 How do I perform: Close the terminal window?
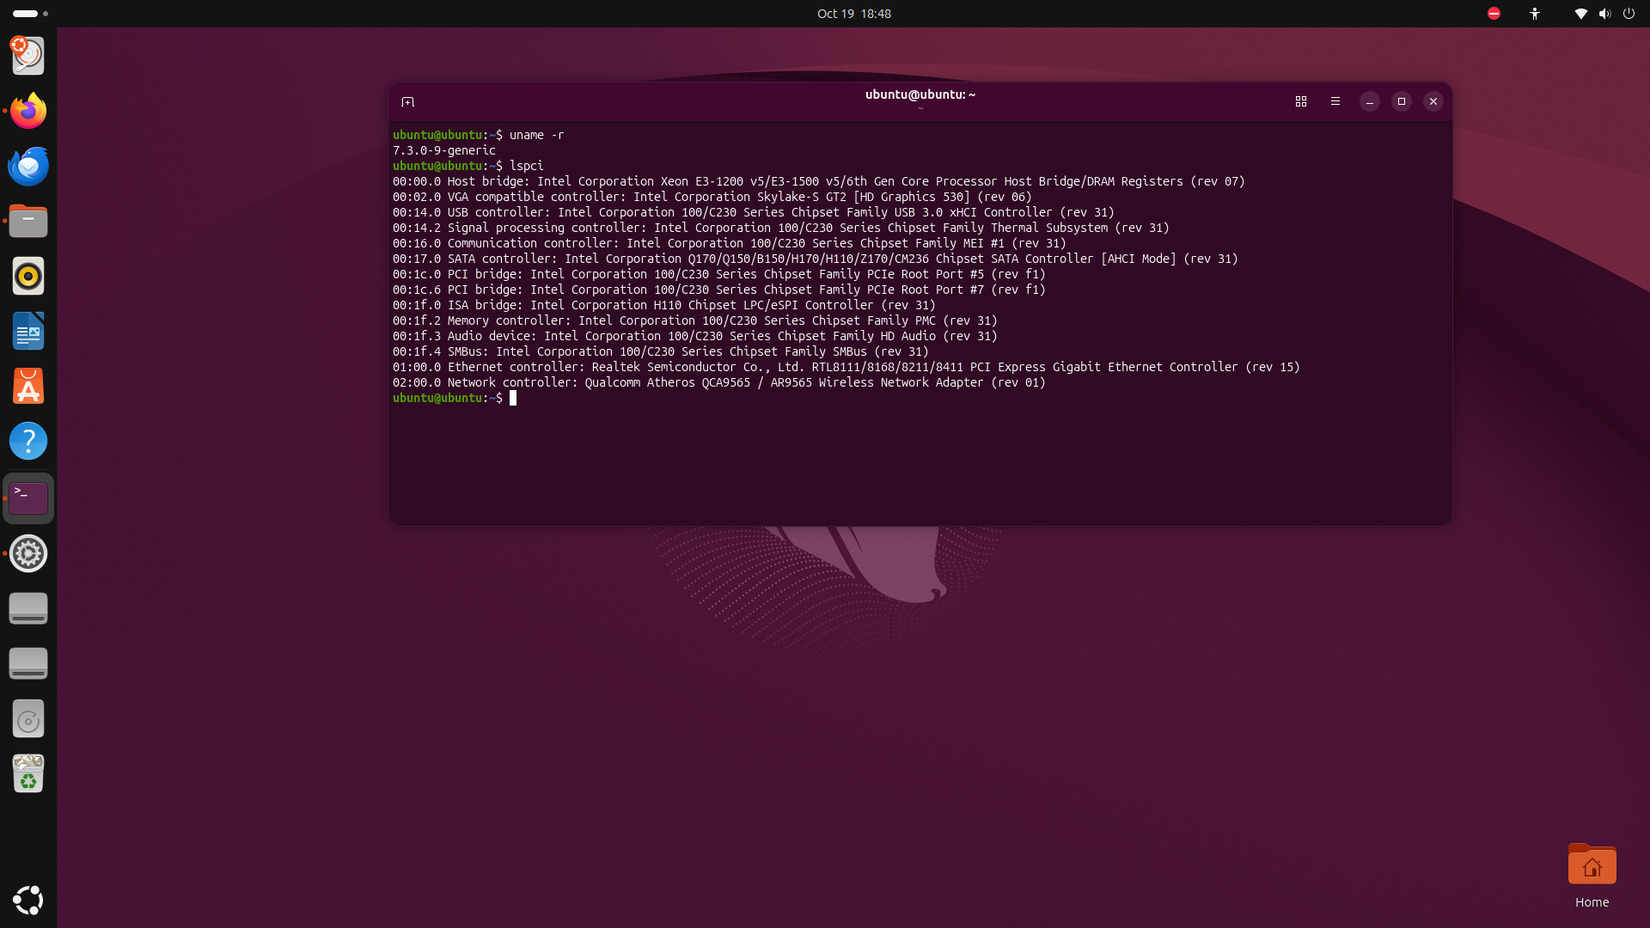pyautogui.click(x=1433, y=102)
